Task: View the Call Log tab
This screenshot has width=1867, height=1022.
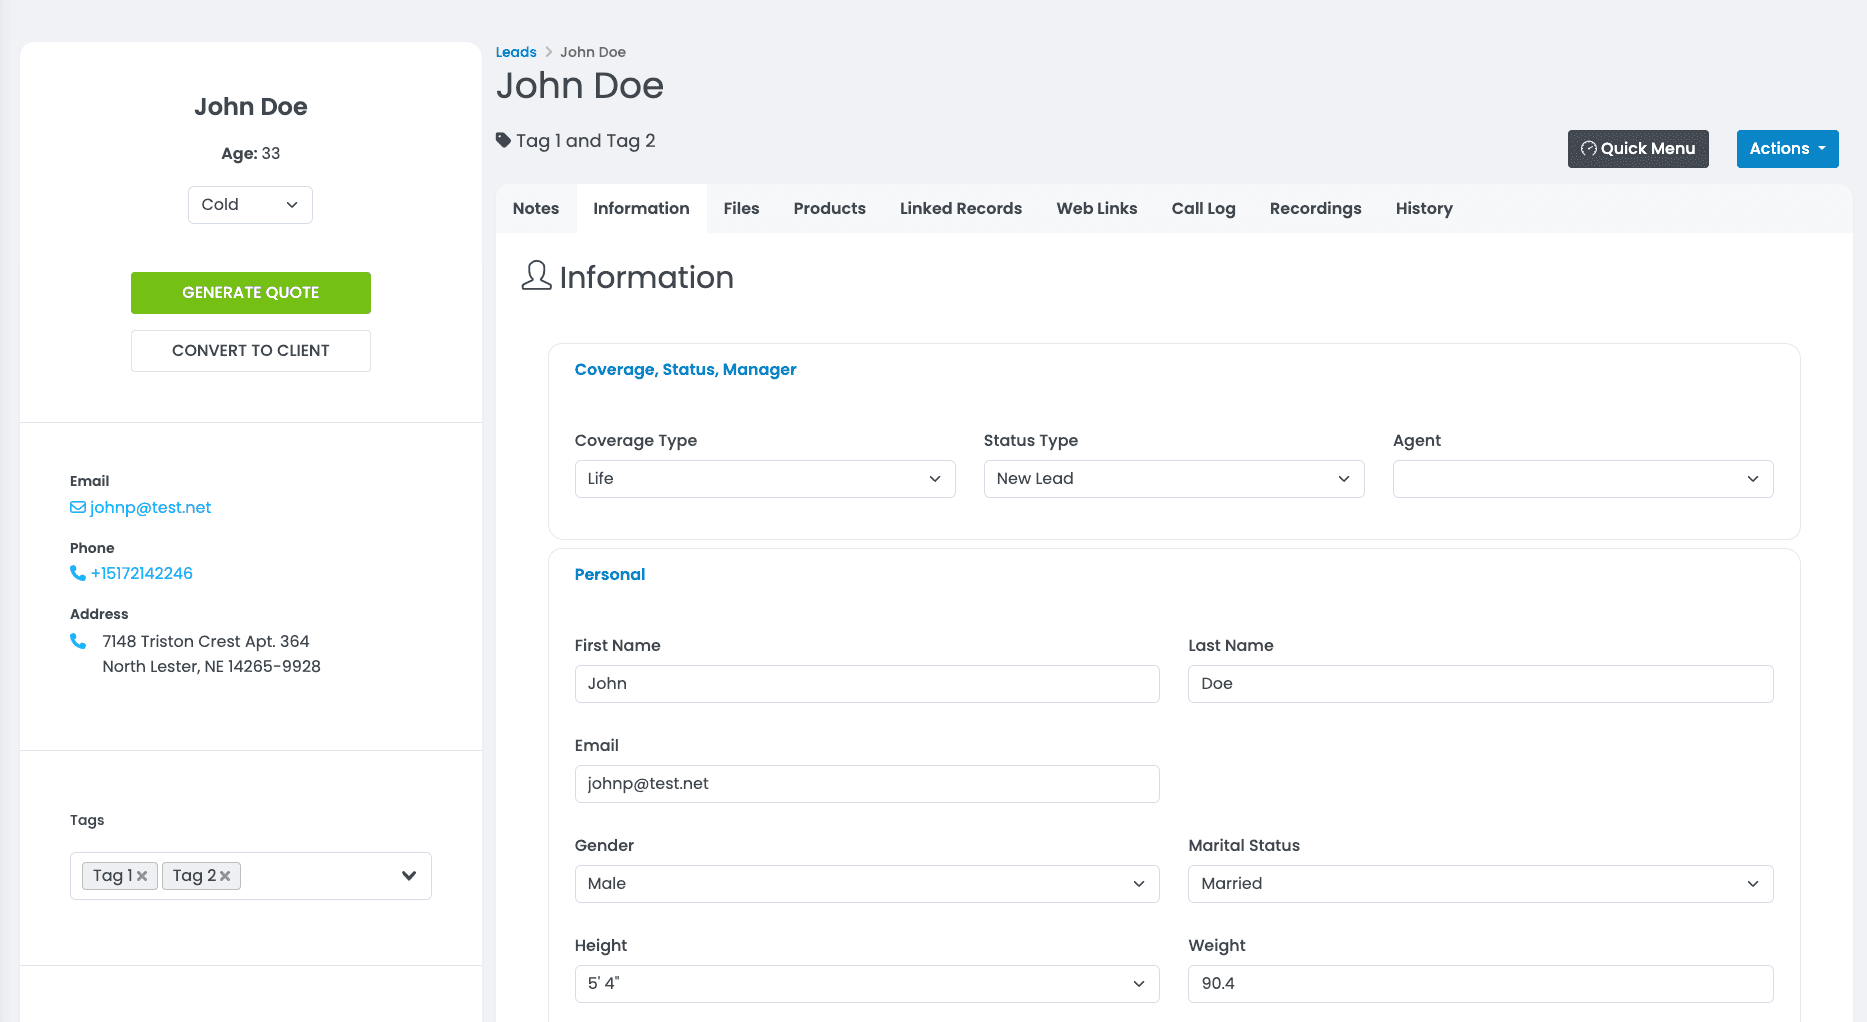Action: coord(1204,208)
